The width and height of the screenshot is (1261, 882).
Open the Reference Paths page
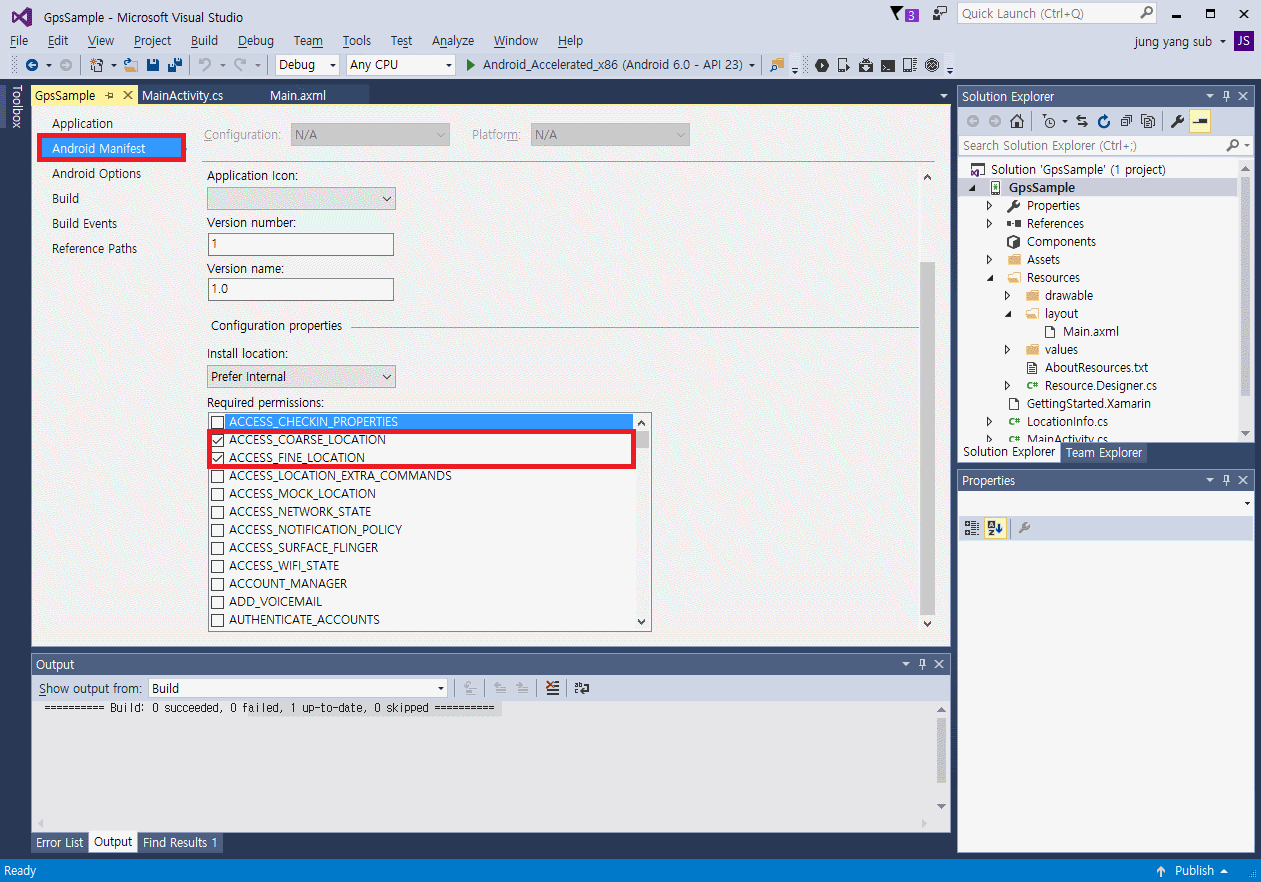95,249
